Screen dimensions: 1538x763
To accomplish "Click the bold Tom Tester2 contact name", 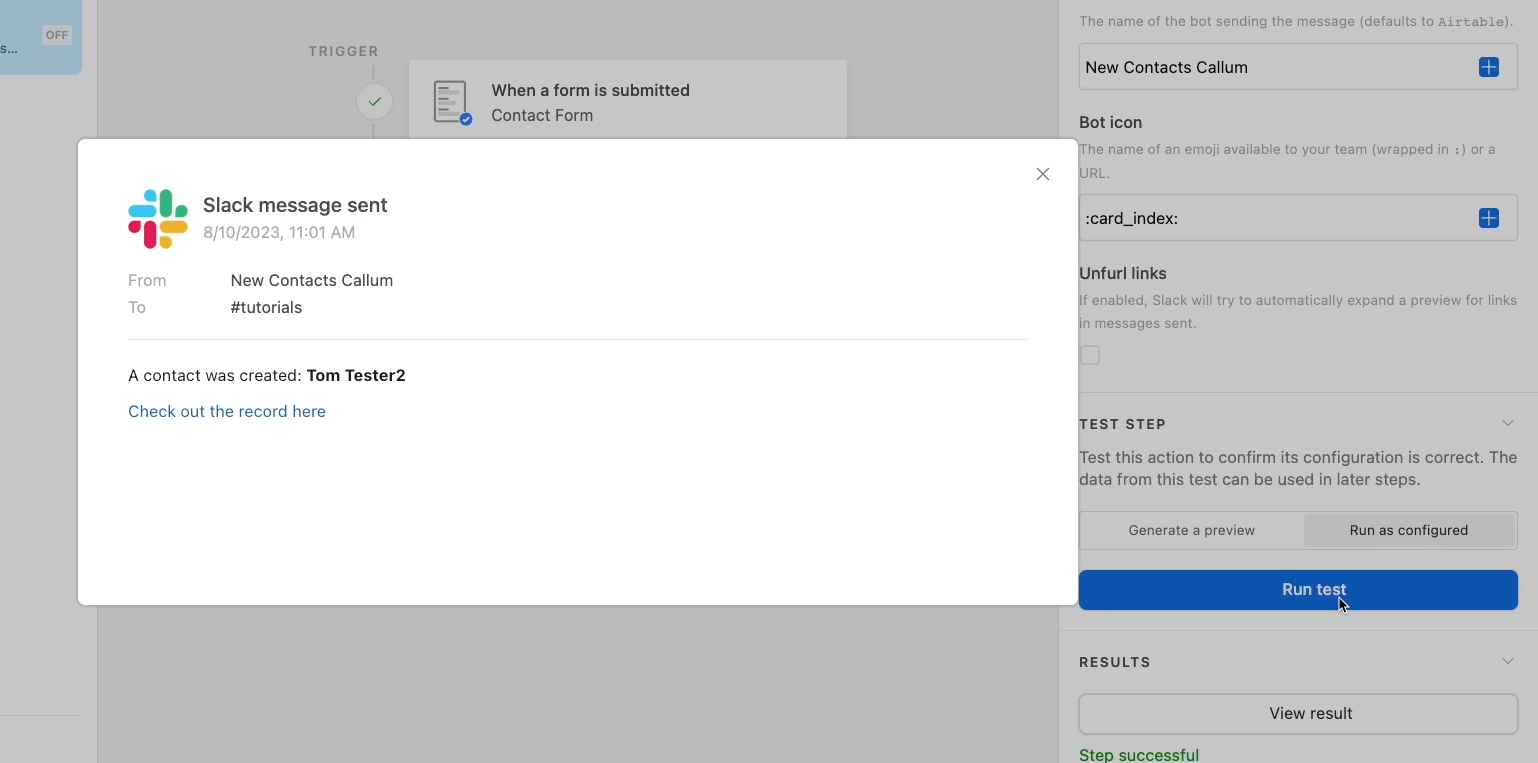I will 356,375.
